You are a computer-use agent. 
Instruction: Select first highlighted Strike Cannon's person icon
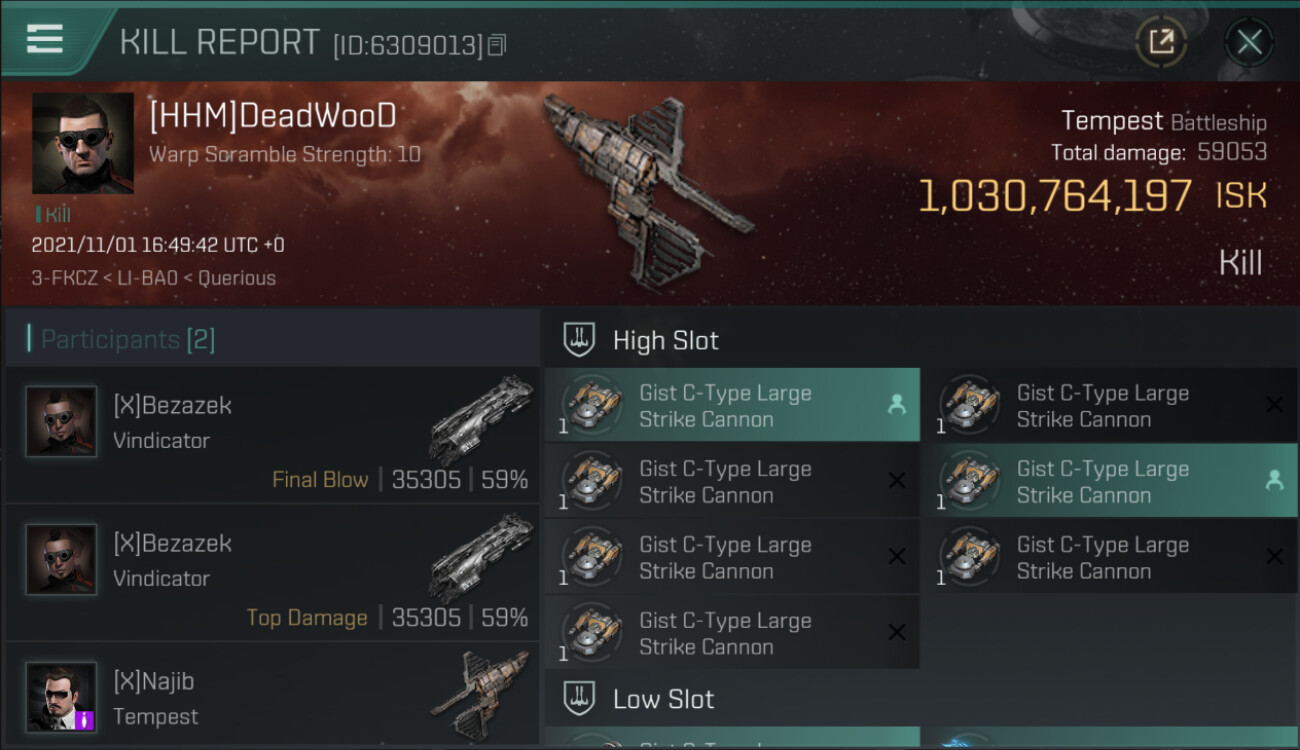[x=897, y=404]
